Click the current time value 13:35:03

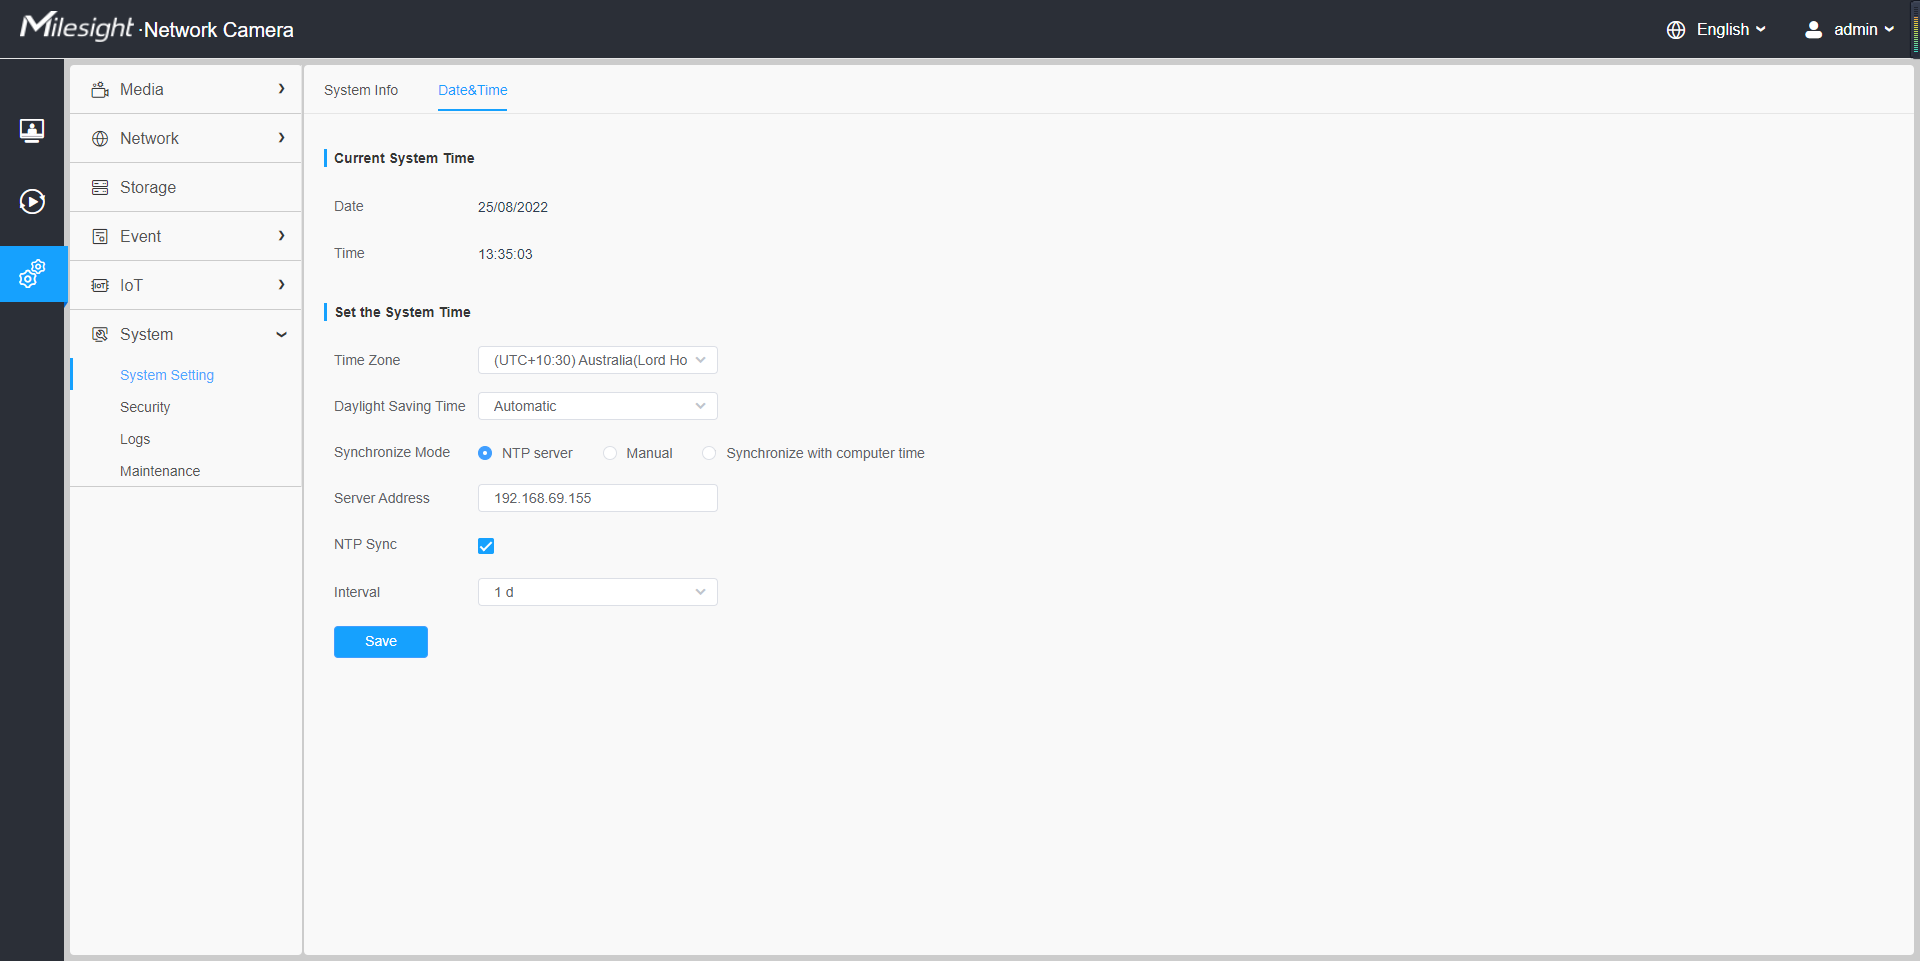coord(506,254)
